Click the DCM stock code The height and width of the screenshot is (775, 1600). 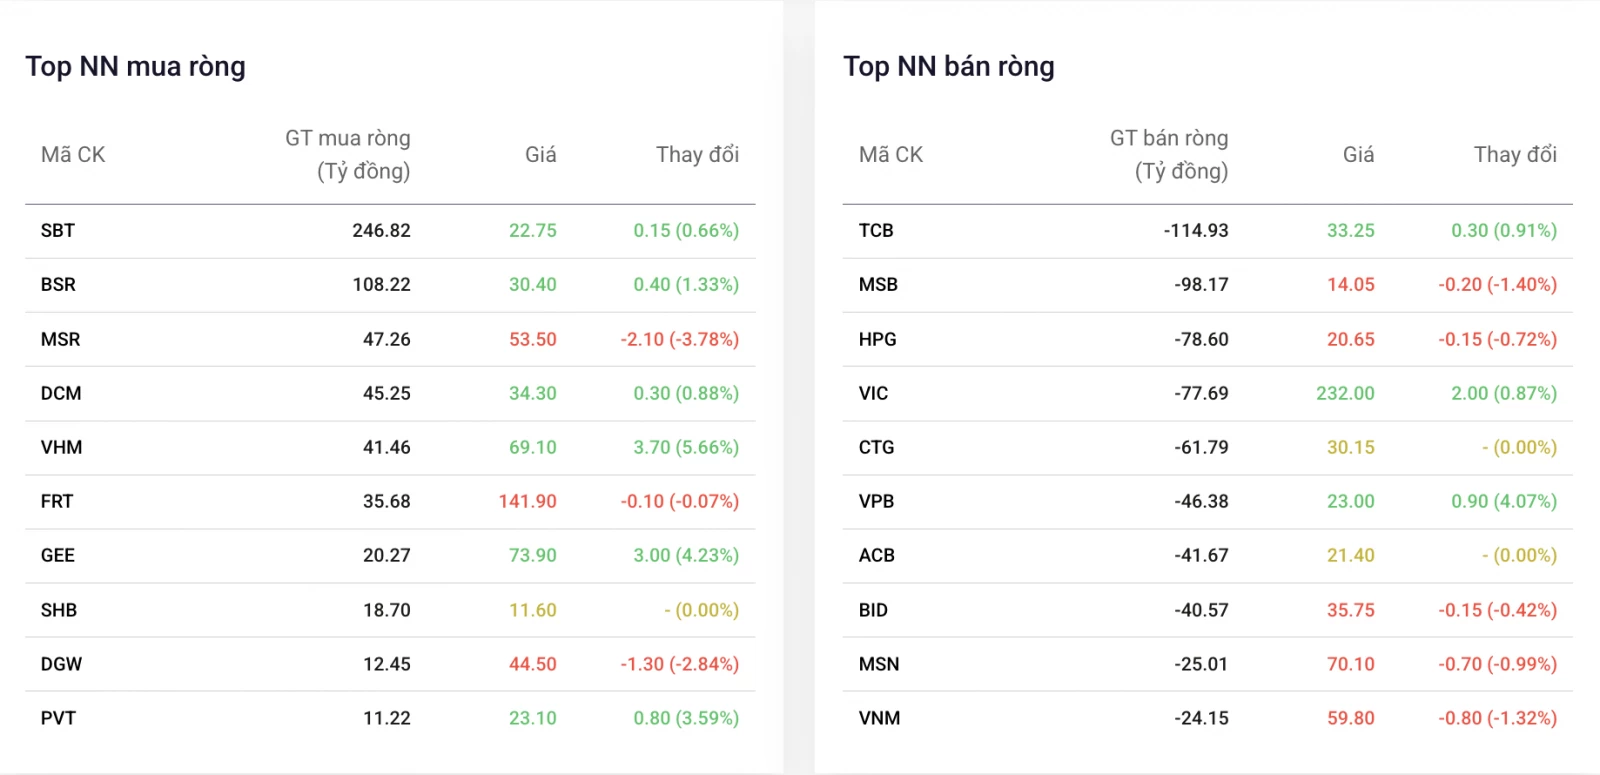[61, 393]
